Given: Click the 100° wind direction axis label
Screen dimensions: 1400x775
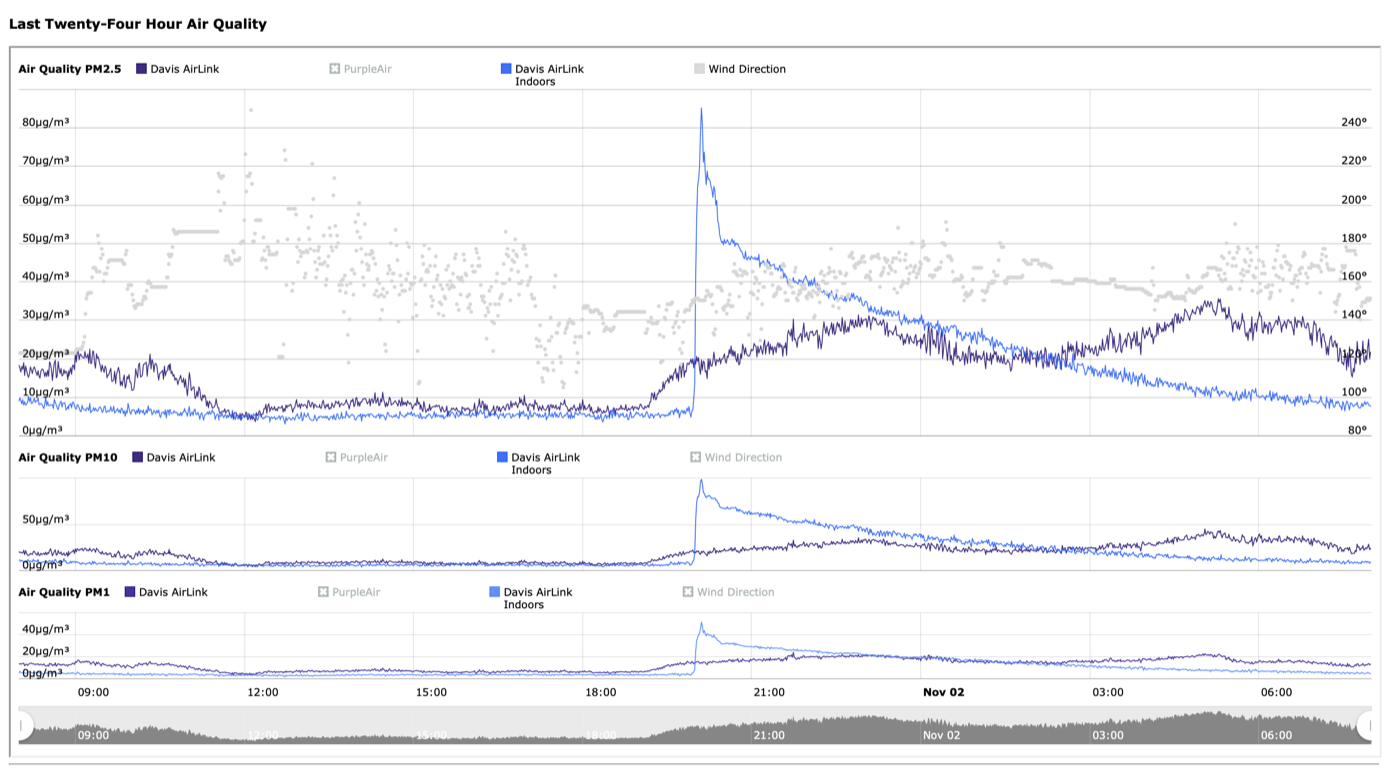Looking at the screenshot, I should tap(1354, 391).
